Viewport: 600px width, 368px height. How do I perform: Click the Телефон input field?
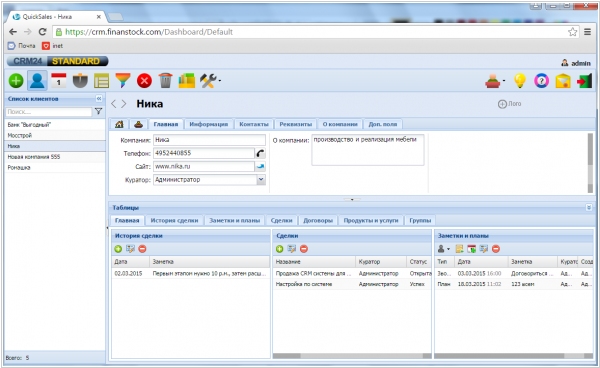pyautogui.click(x=204, y=153)
